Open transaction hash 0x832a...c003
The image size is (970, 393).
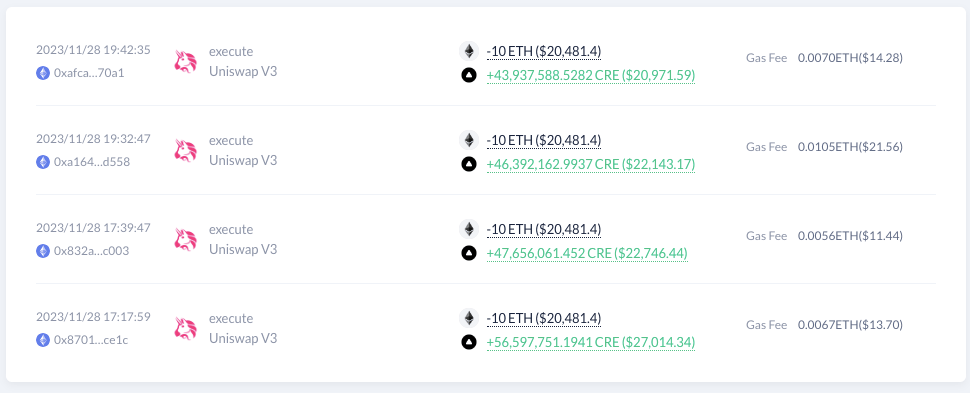[92, 251]
